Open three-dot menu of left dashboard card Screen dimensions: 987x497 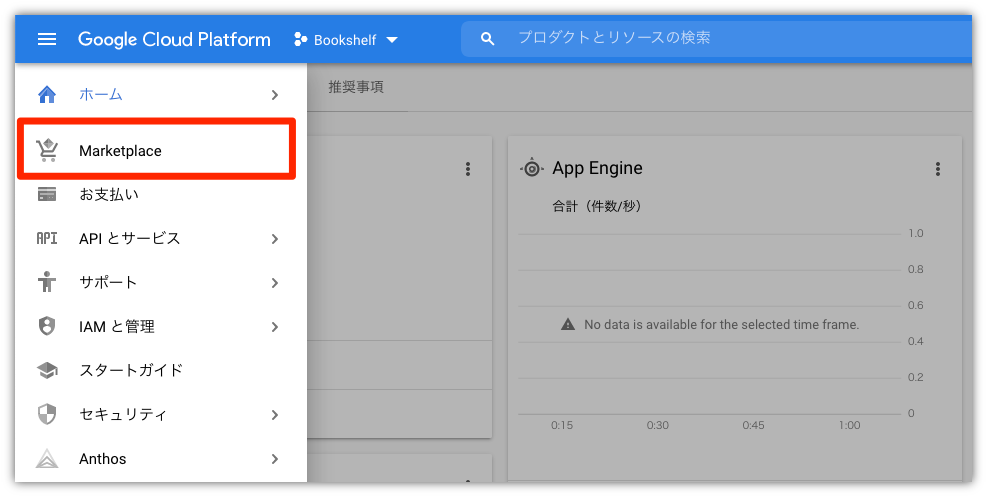pos(468,169)
